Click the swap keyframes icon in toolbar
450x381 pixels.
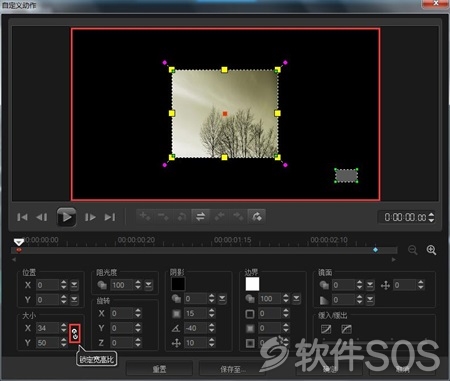[x=200, y=217]
